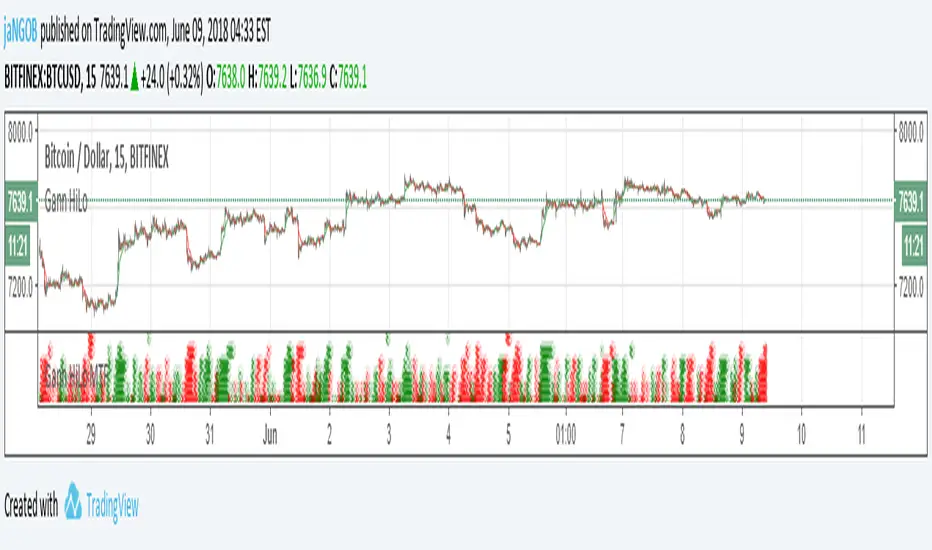Click the TradingView logo icon
This screenshot has height=550, width=932.
tap(73, 501)
